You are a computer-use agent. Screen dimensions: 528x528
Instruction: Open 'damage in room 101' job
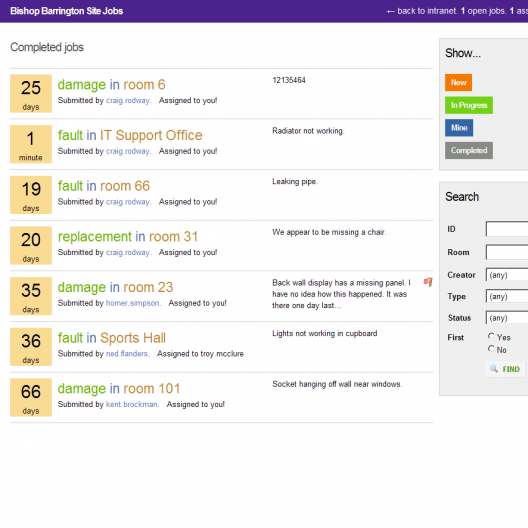(x=119, y=389)
